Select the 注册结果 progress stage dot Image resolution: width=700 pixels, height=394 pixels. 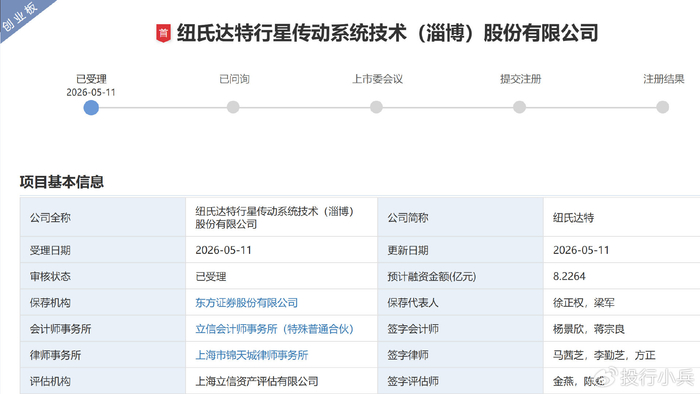pos(662,107)
